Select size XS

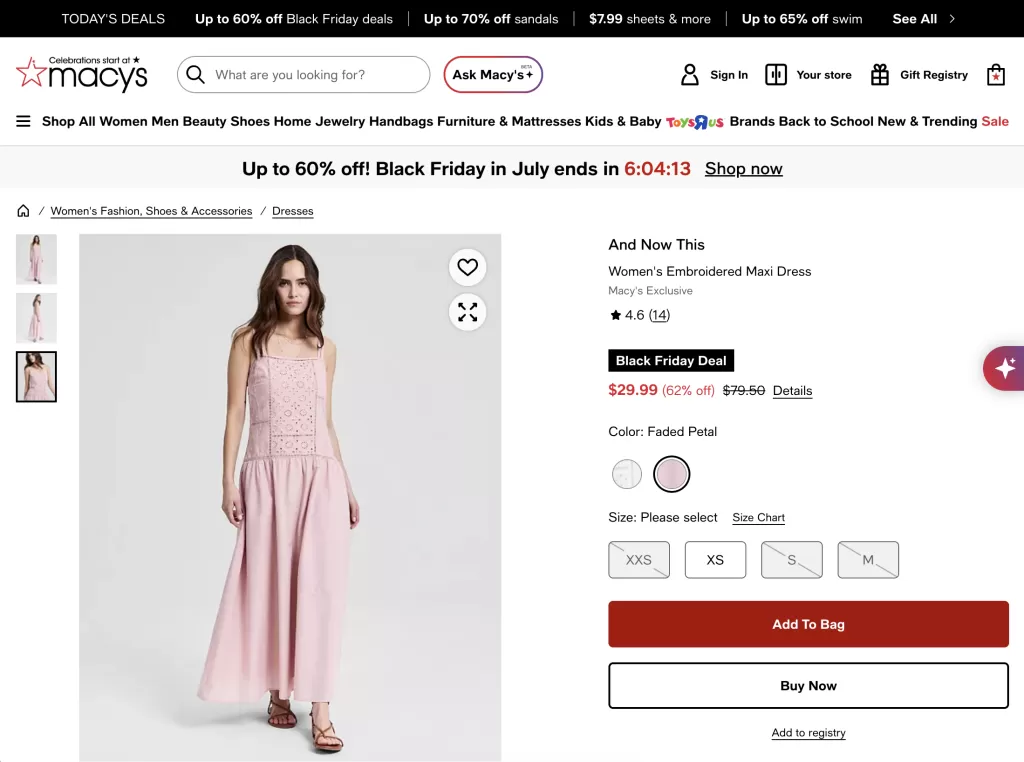click(715, 560)
